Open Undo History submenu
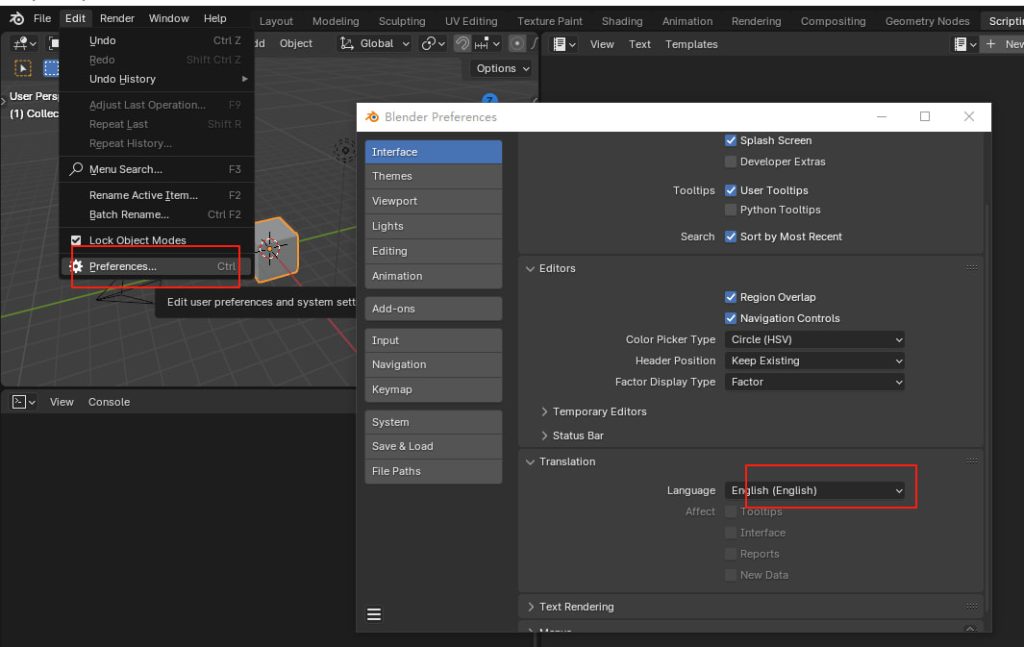 (157, 79)
